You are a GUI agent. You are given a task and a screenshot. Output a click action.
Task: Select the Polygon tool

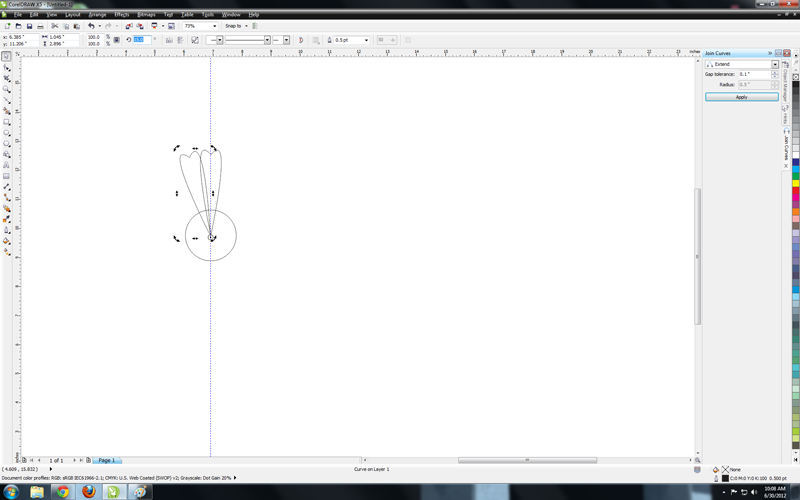tap(7, 143)
